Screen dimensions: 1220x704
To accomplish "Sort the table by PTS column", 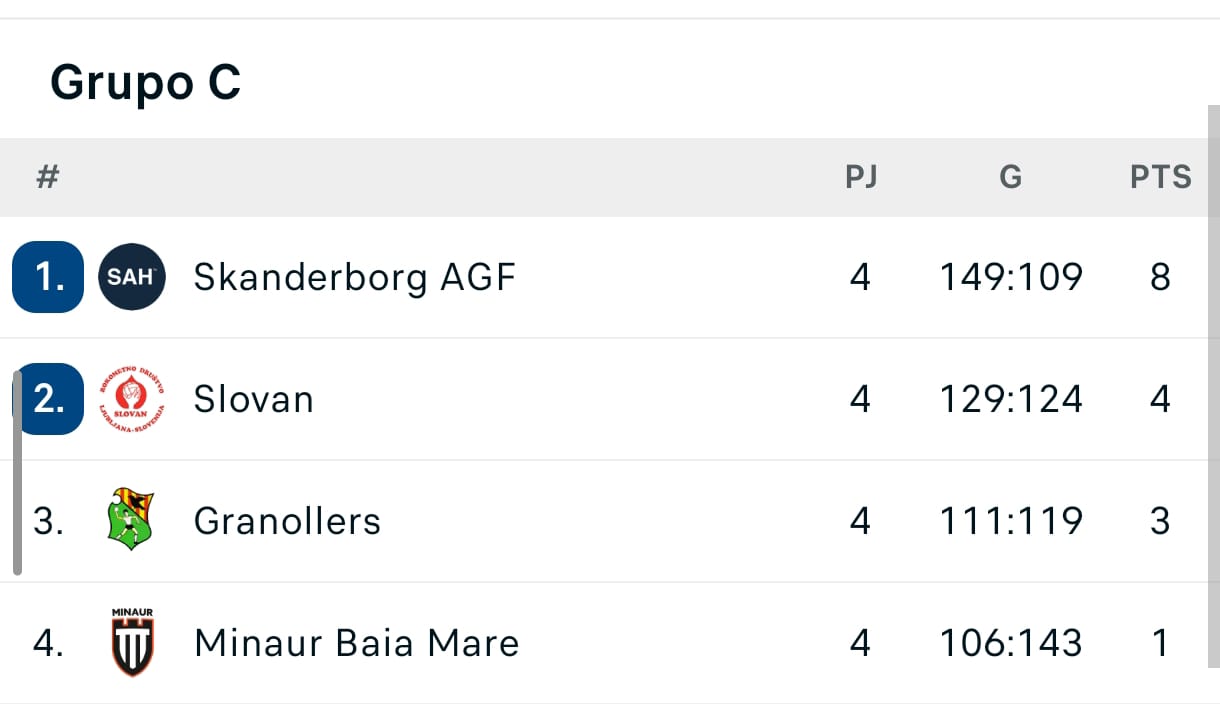I will (x=1161, y=177).
